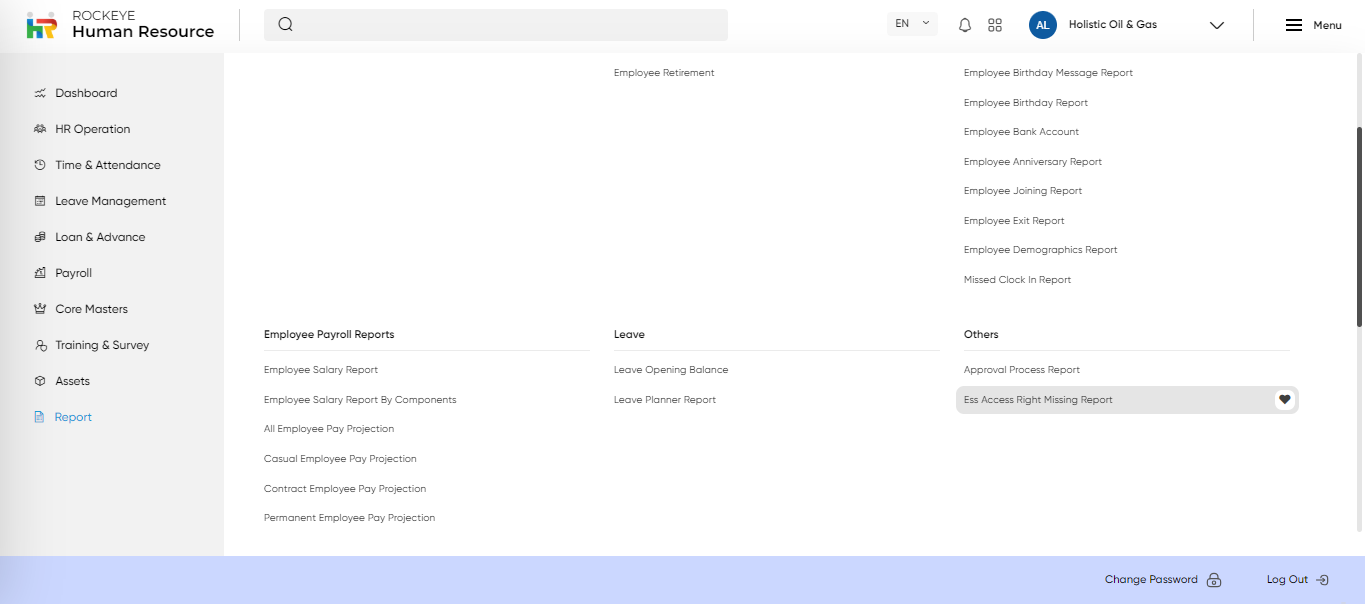The height and width of the screenshot is (604, 1365).
Task: Open Employee Demographics Report
Action: [1041, 250]
